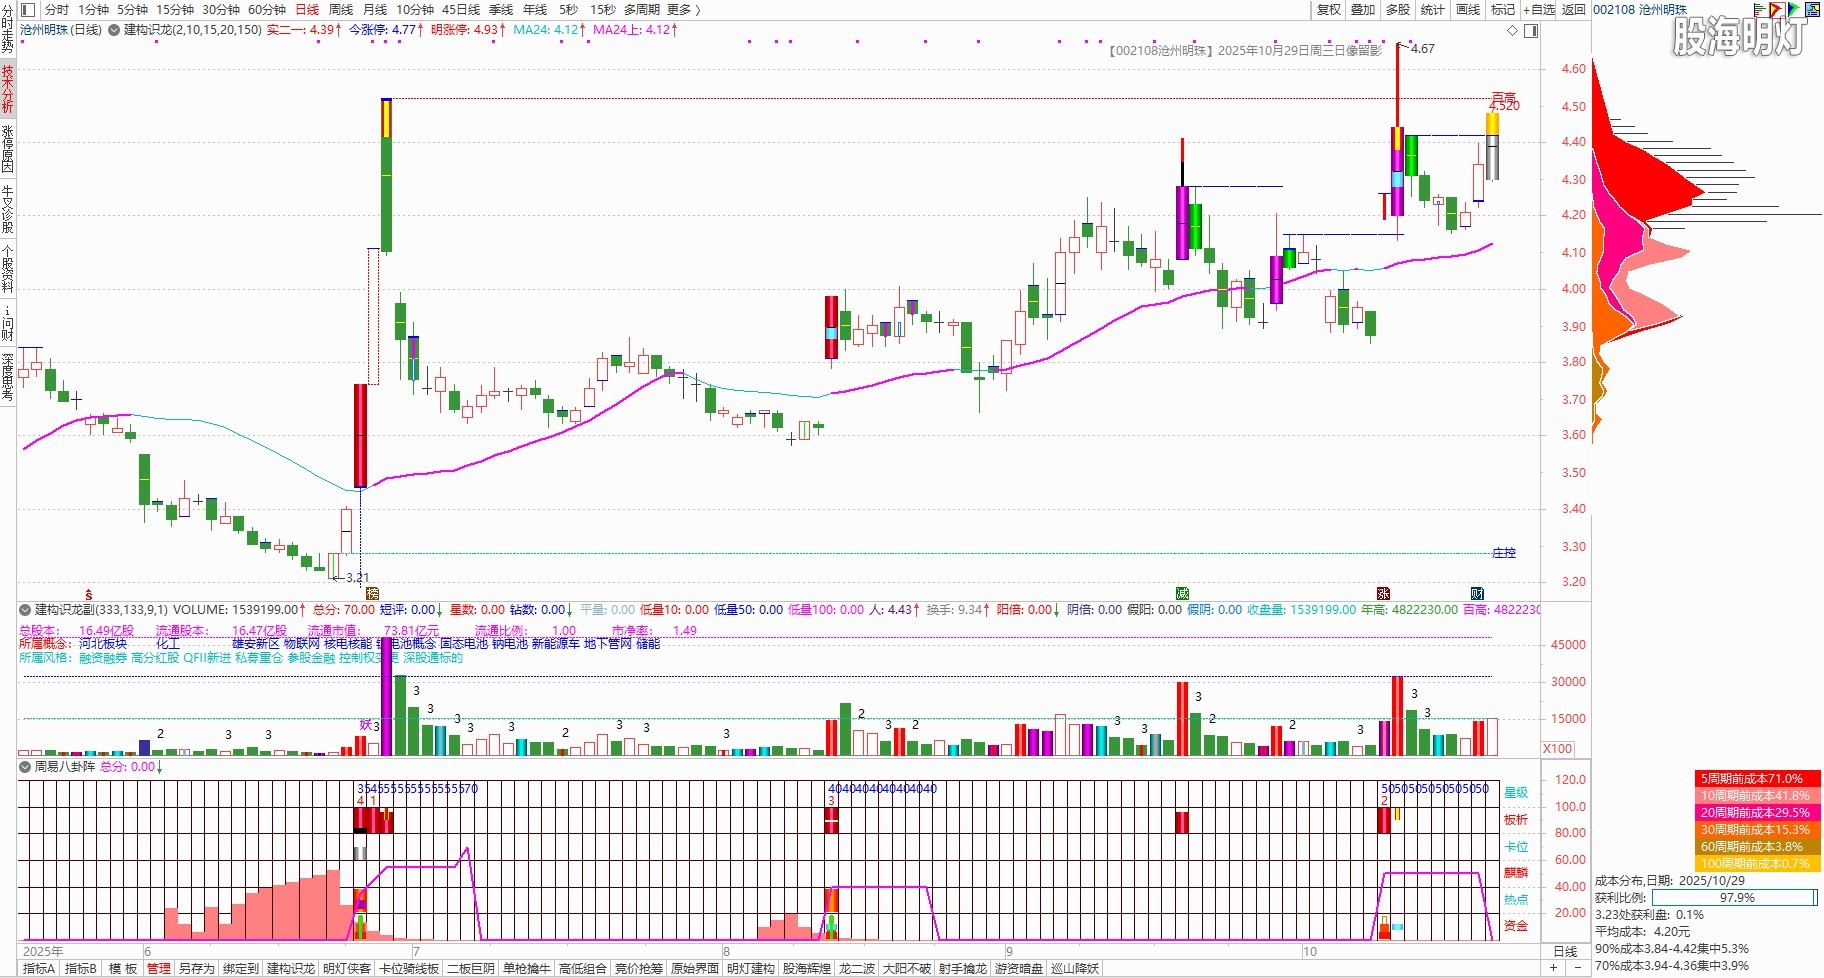Screen dimensions: 1824x978
Task: Click the red triangle flame chart icon
Action: (1776, 10)
